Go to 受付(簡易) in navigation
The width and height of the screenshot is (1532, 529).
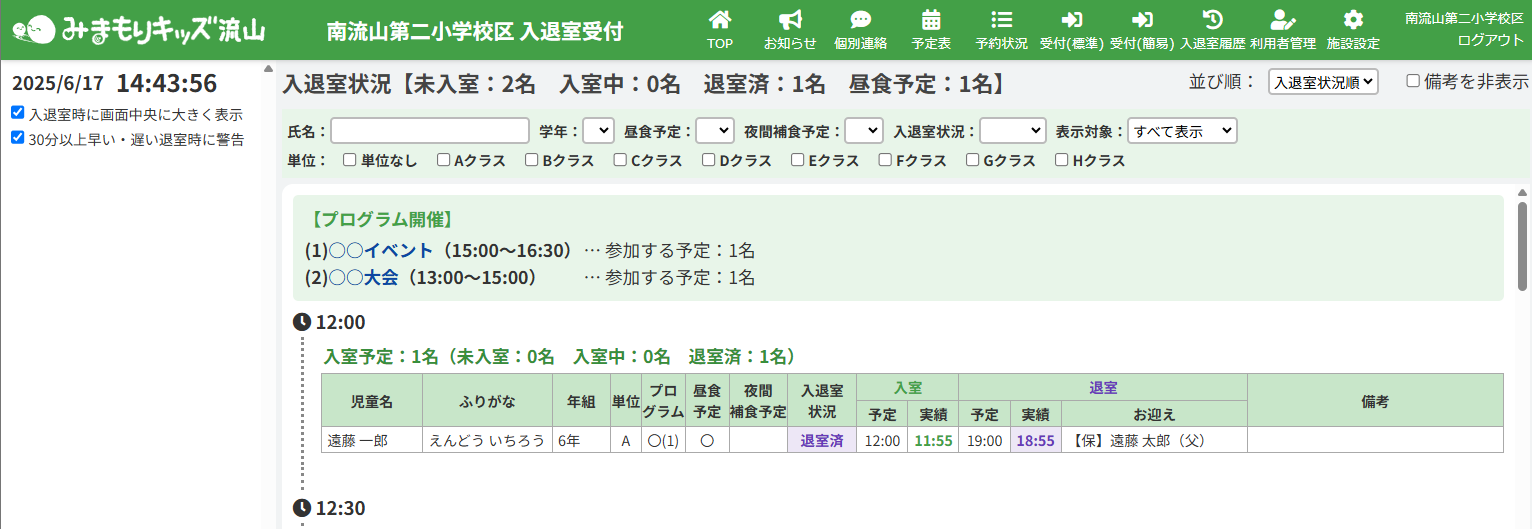click(x=1142, y=28)
